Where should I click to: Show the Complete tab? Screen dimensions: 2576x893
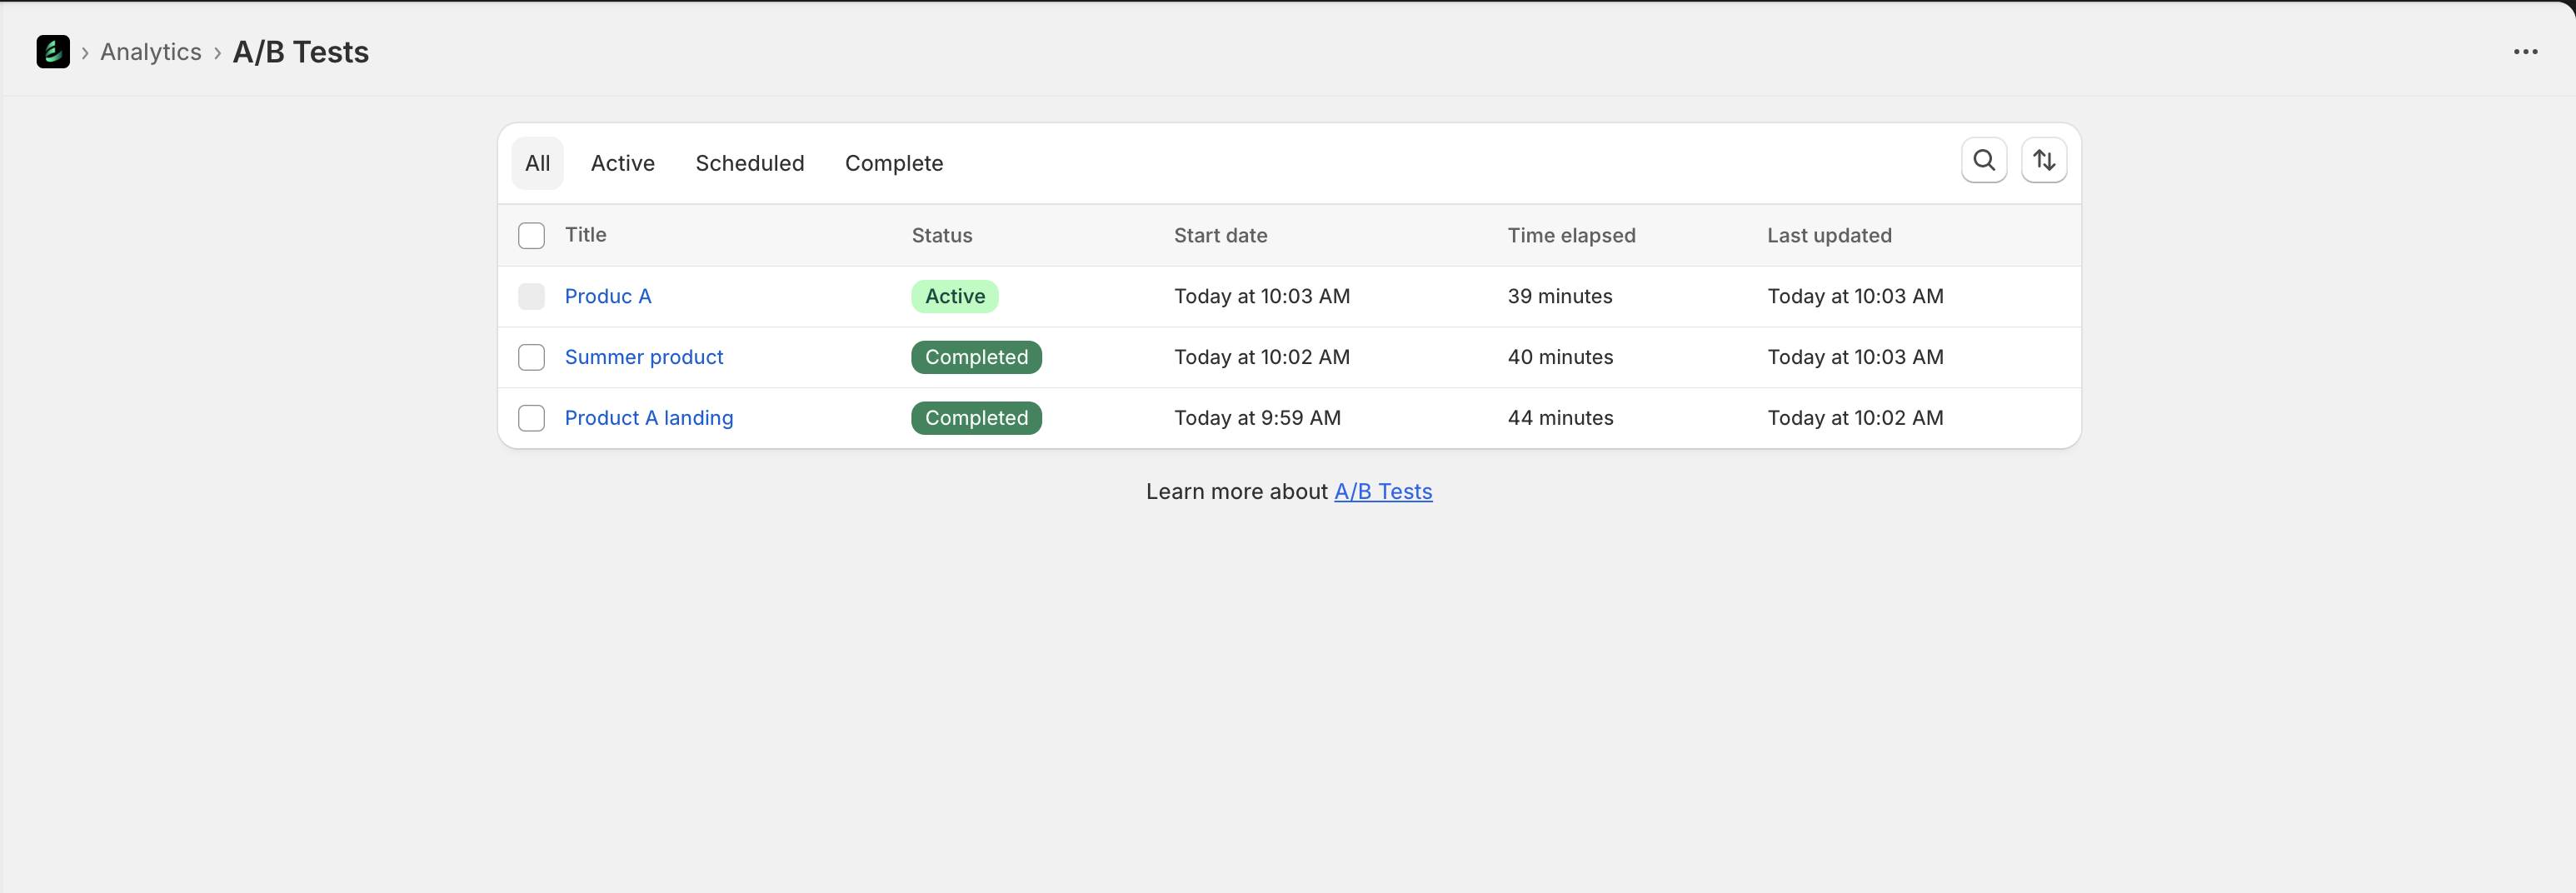click(x=893, y=164)
